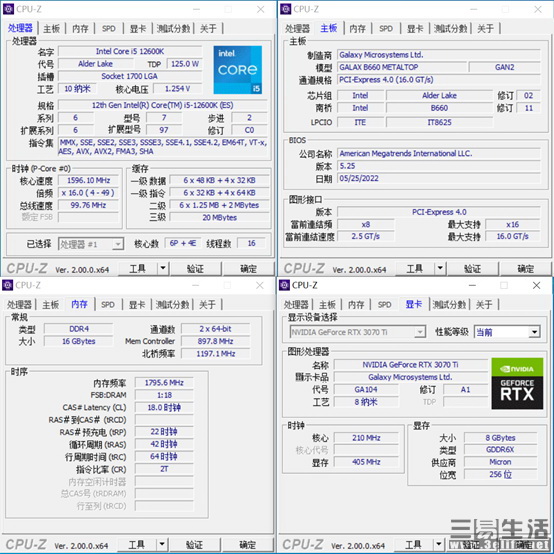Image resolution: width=554 pixels, height=554 pixels.
Task: Open 工具 dropdown arrow in memory window
Action: coord(161,544)
